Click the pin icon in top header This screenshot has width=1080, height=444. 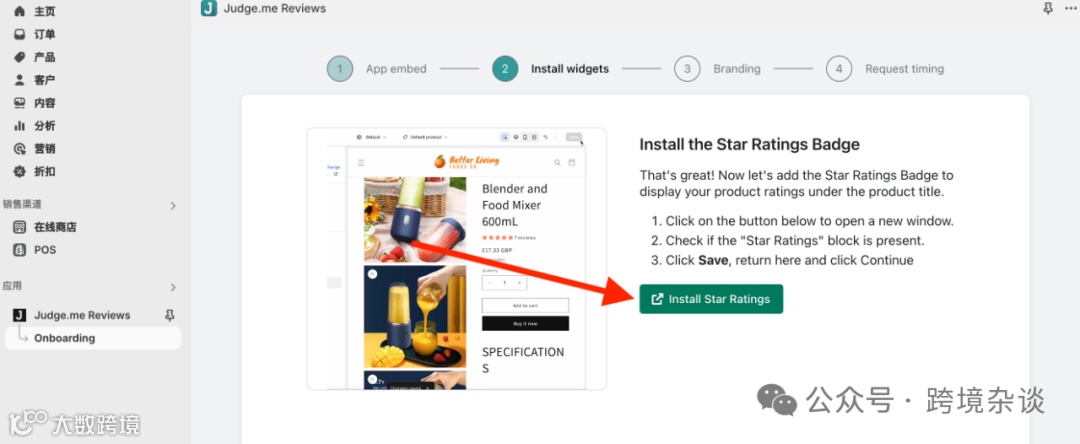point(1048,9)
